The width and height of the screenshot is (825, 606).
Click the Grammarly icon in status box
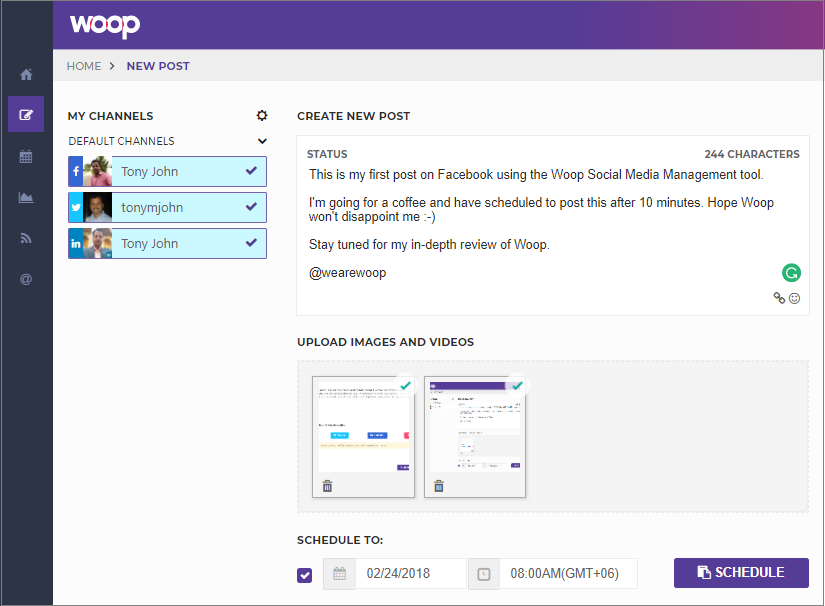(791, 272)
